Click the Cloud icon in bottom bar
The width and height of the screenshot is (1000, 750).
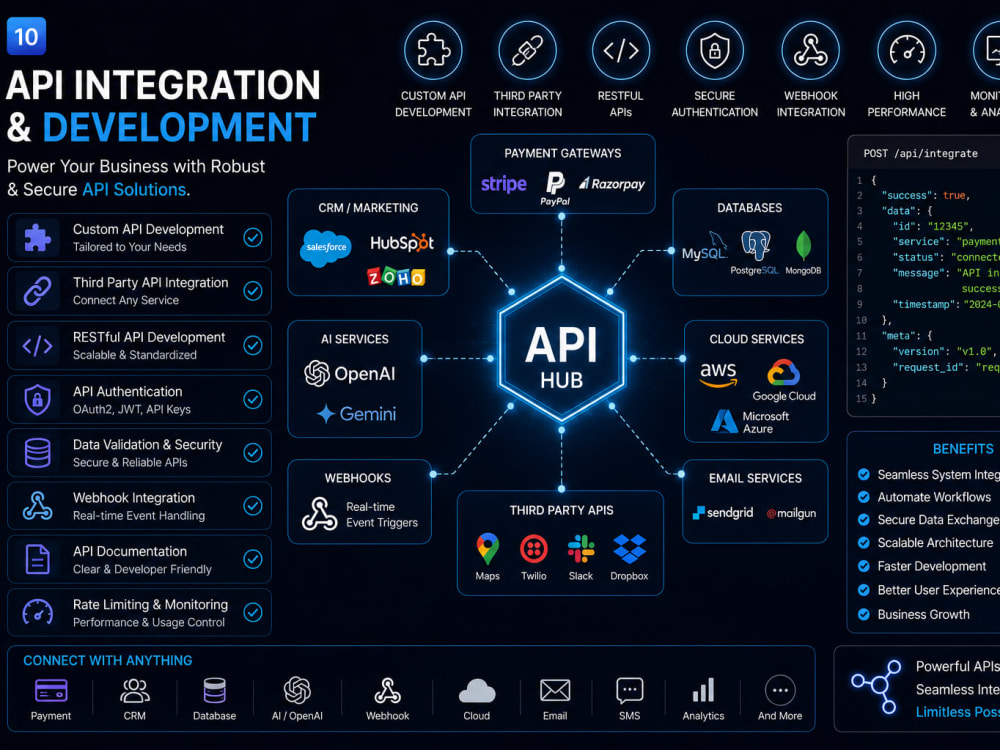[476, 691]
